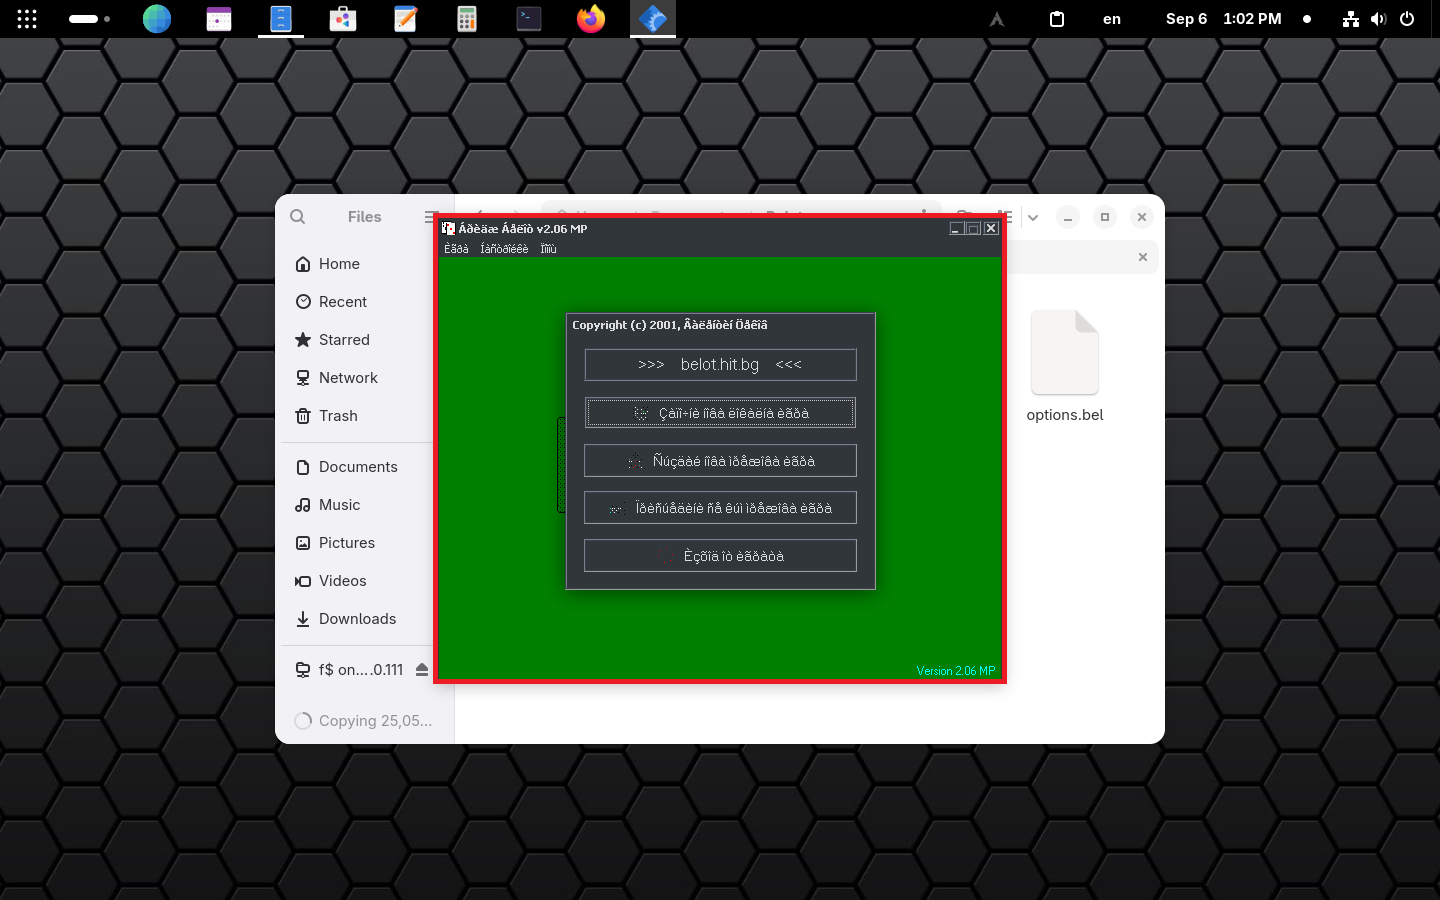Viewport: 1440px width, 900px height.
Task: Open Trash in the Files sidebar
Action: 364,416
